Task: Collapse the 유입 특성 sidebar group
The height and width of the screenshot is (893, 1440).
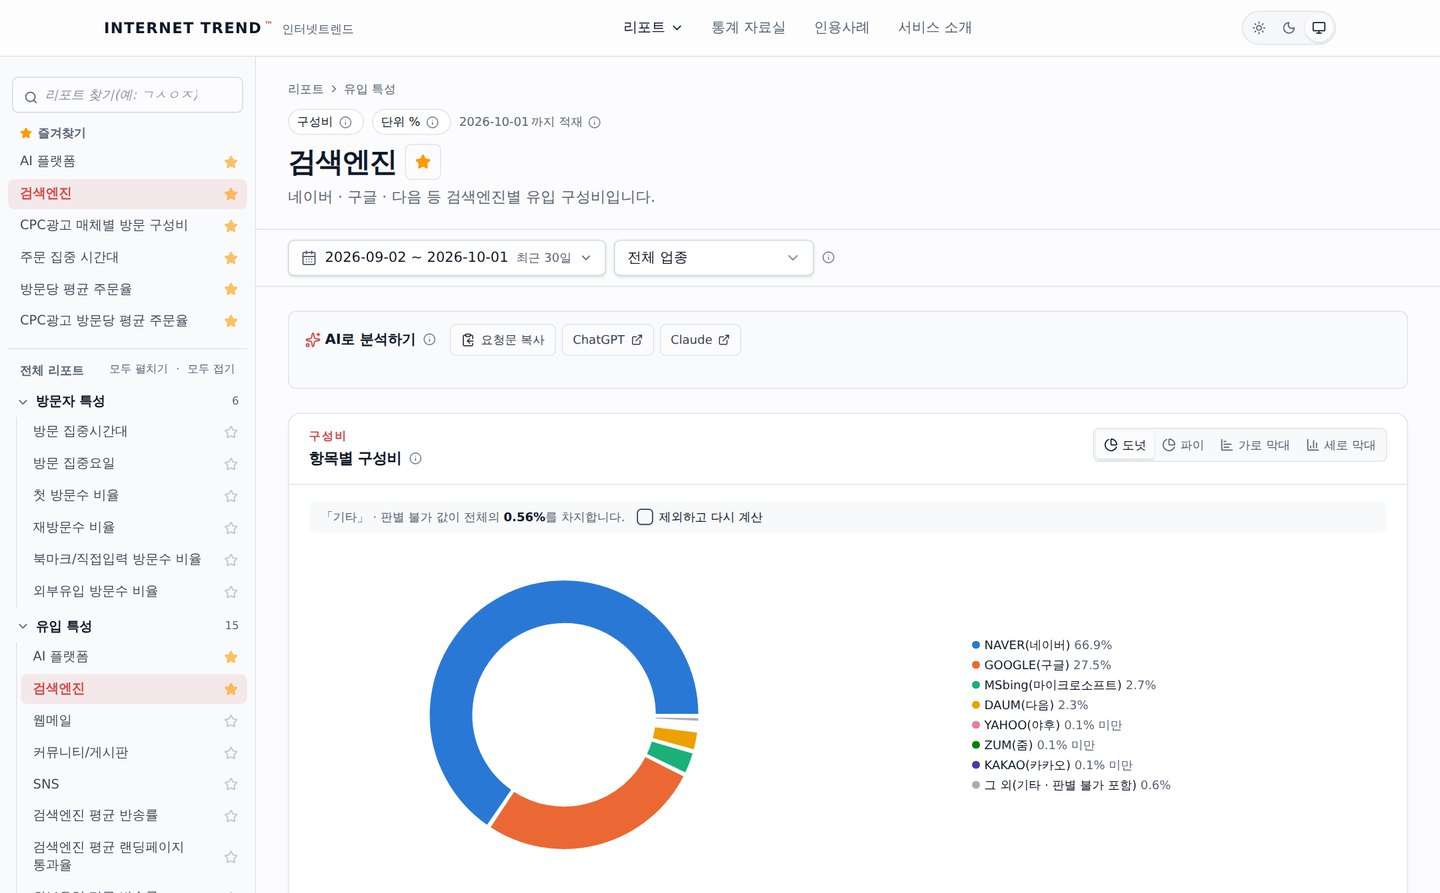Action: coord(128,626)
